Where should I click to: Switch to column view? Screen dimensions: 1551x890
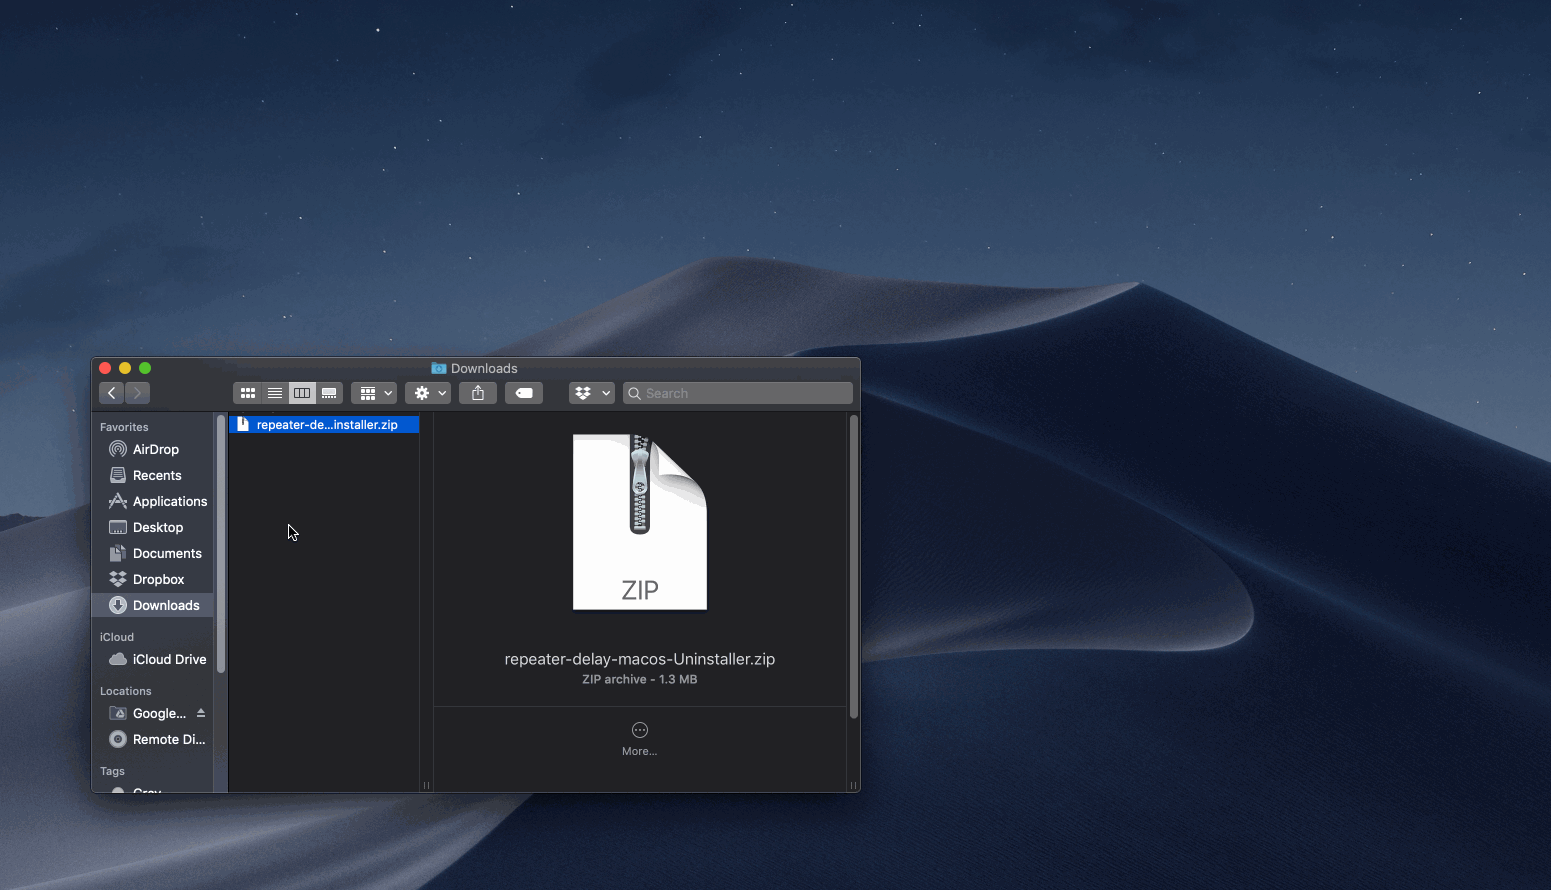(302, 393)
